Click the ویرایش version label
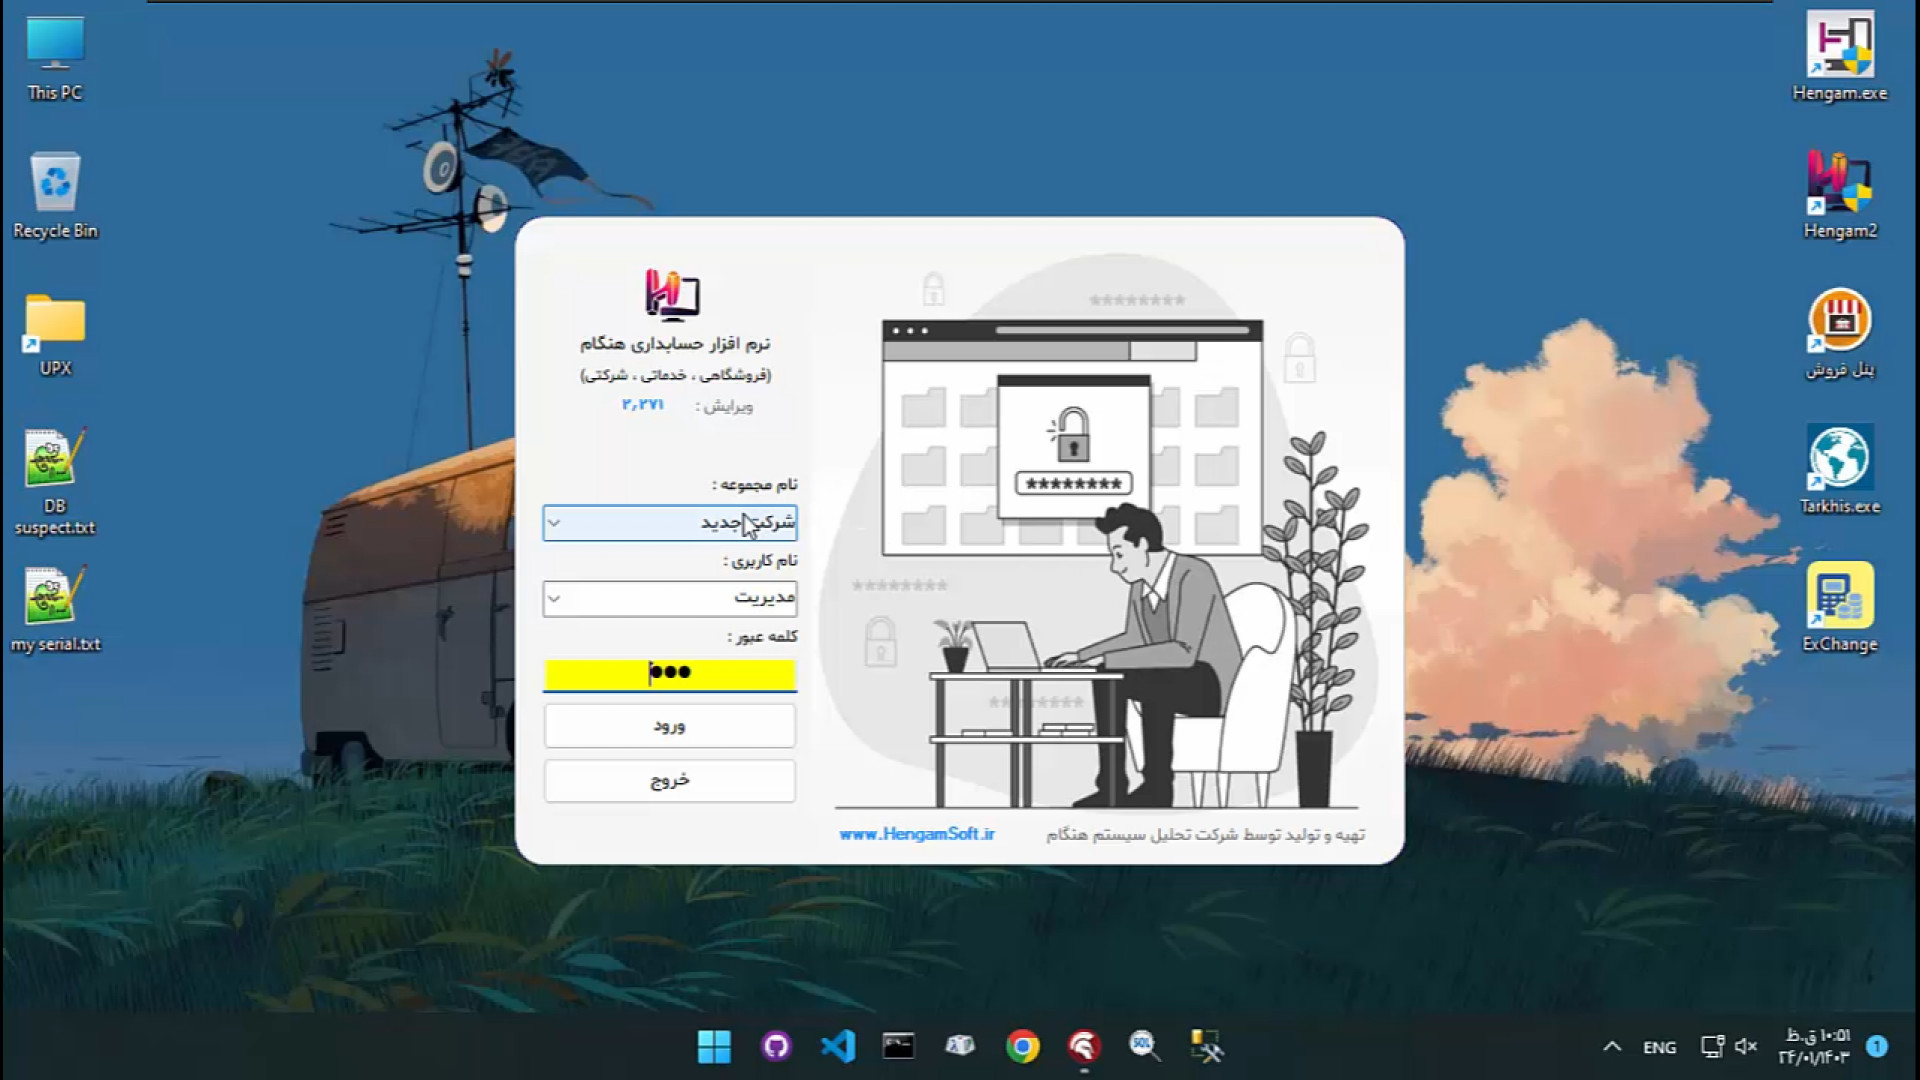The height and width of the screenshot is (1080, 1920). [x=725, y=406]
